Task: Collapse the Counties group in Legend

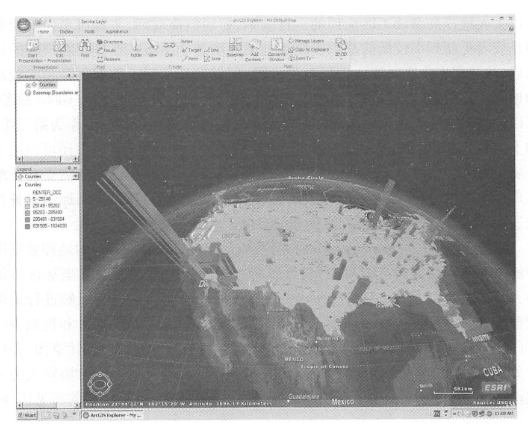Action: 20,185
